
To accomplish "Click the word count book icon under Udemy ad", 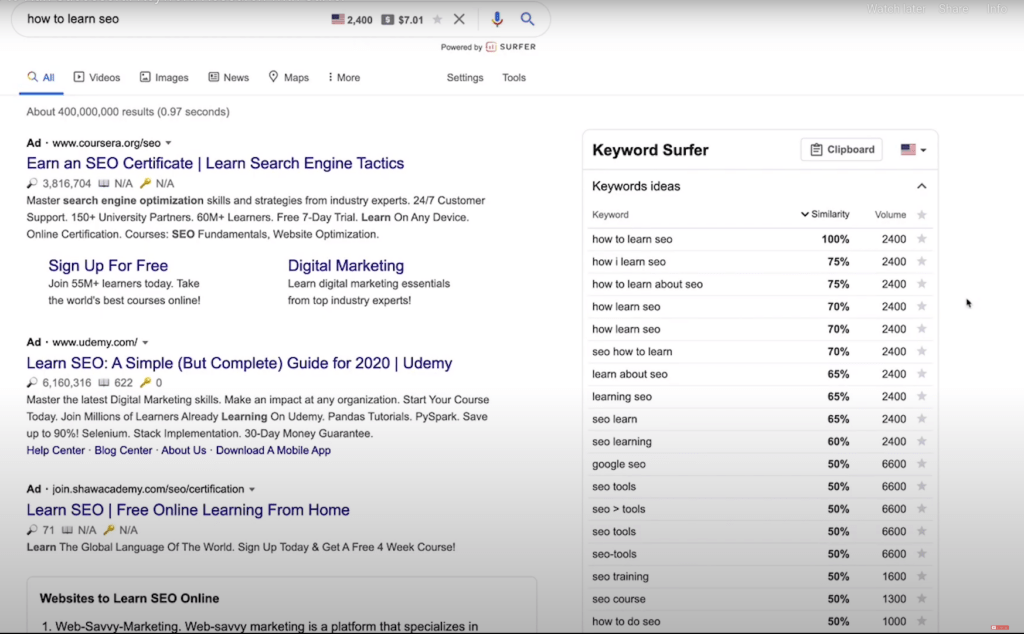I will pyautogui.click(x=103, y=383).
